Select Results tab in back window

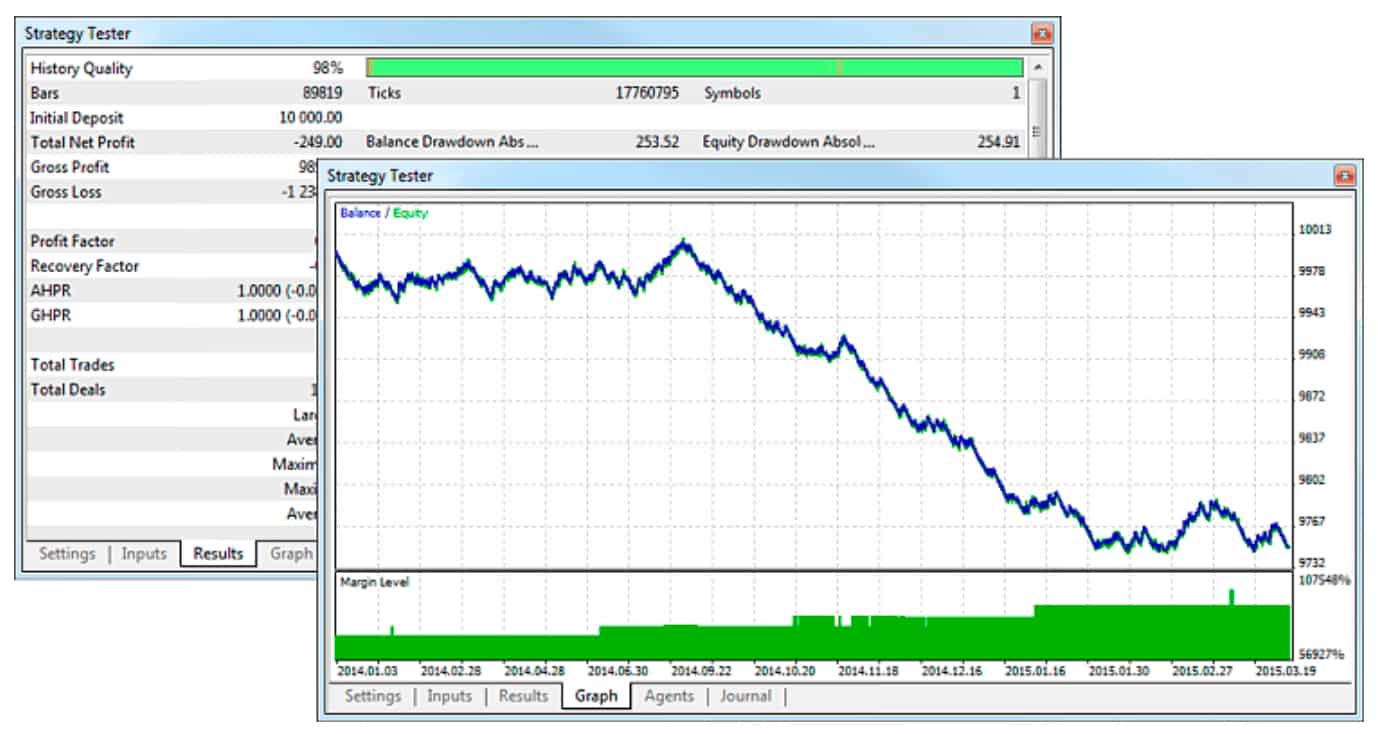[218, 553]
